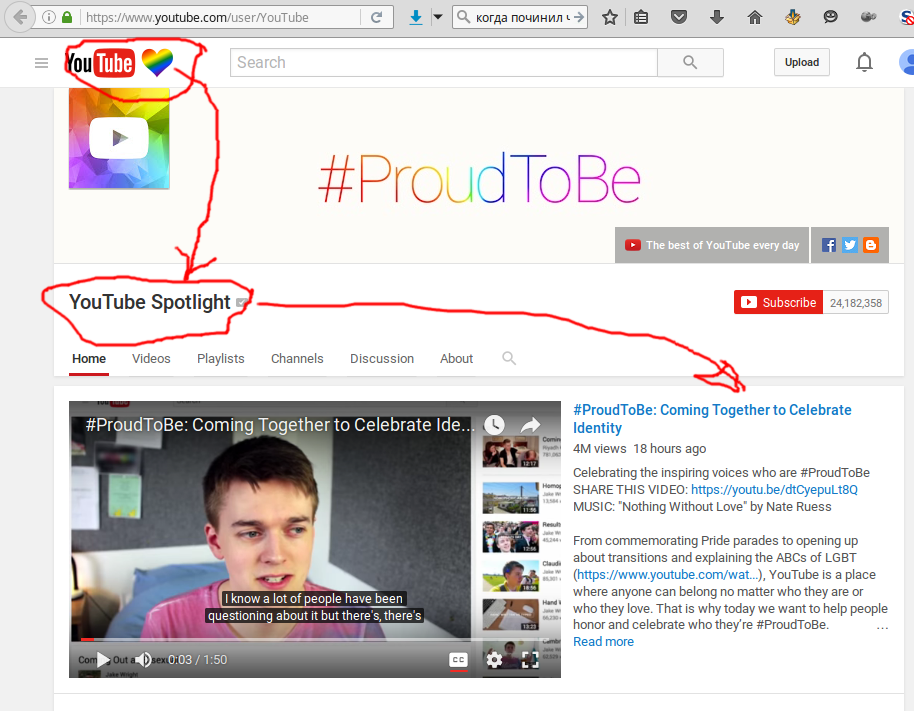Click the 24,182,358 subscriber count
This screenshot has width=914, height=711.
click(856, 302)
